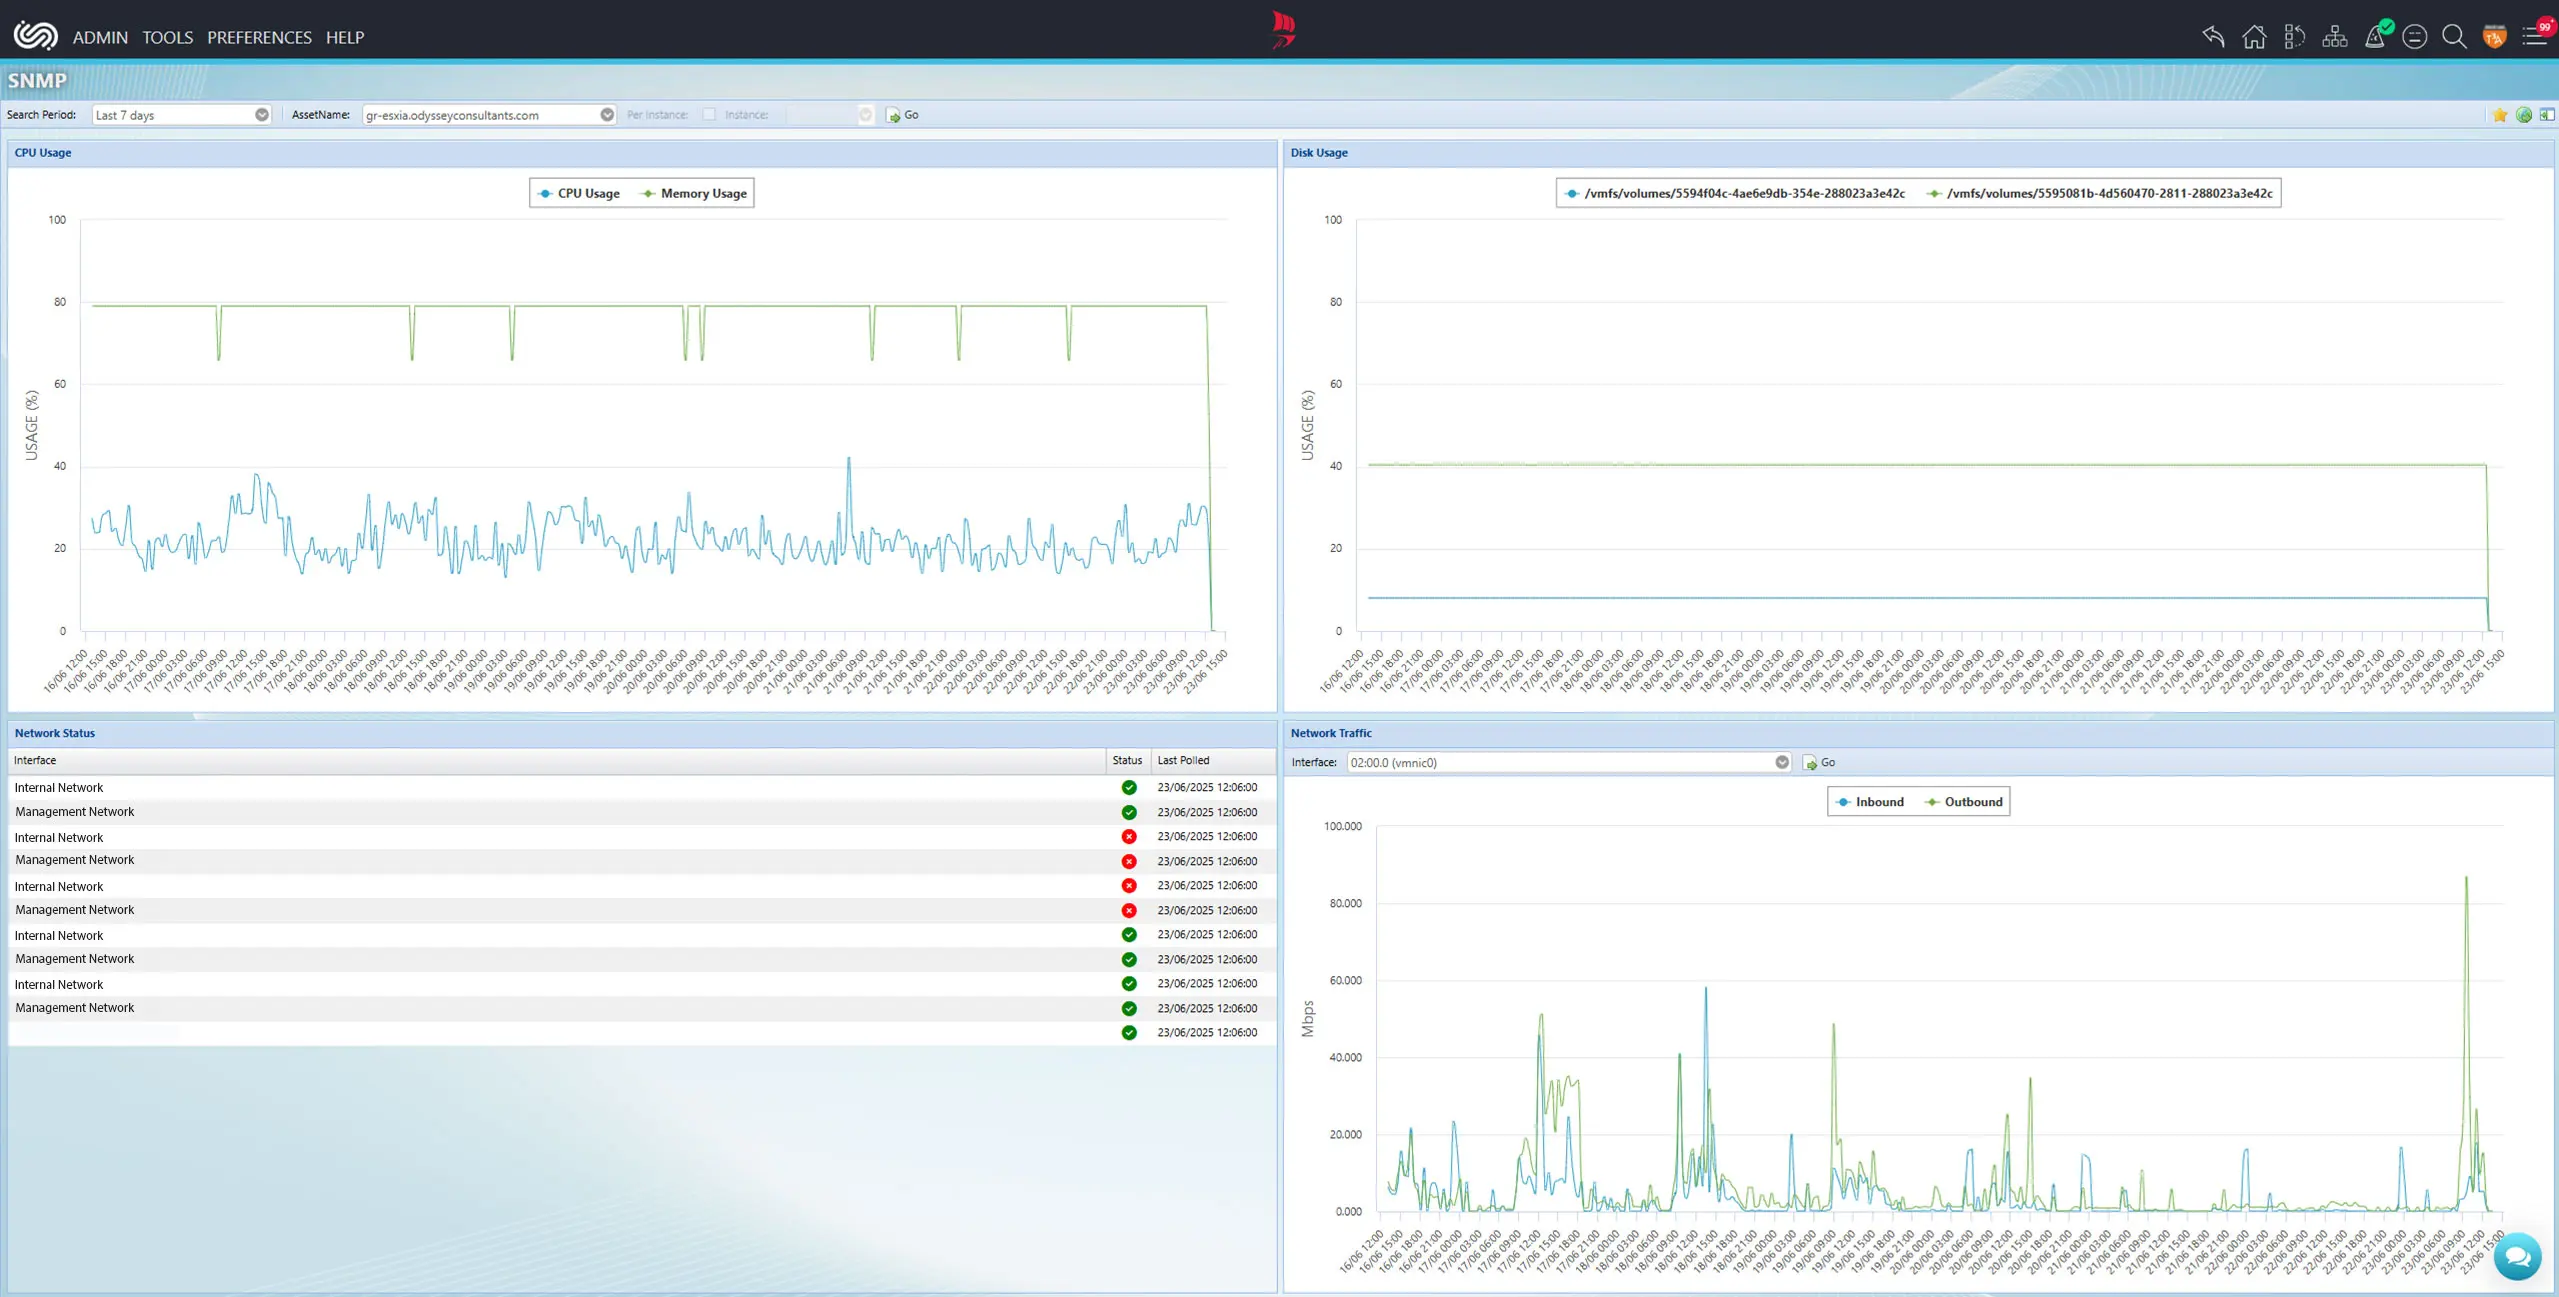The image size is (2559, 1297).
Task: Open the PREFERENCES menu
Action: point(258,37)
